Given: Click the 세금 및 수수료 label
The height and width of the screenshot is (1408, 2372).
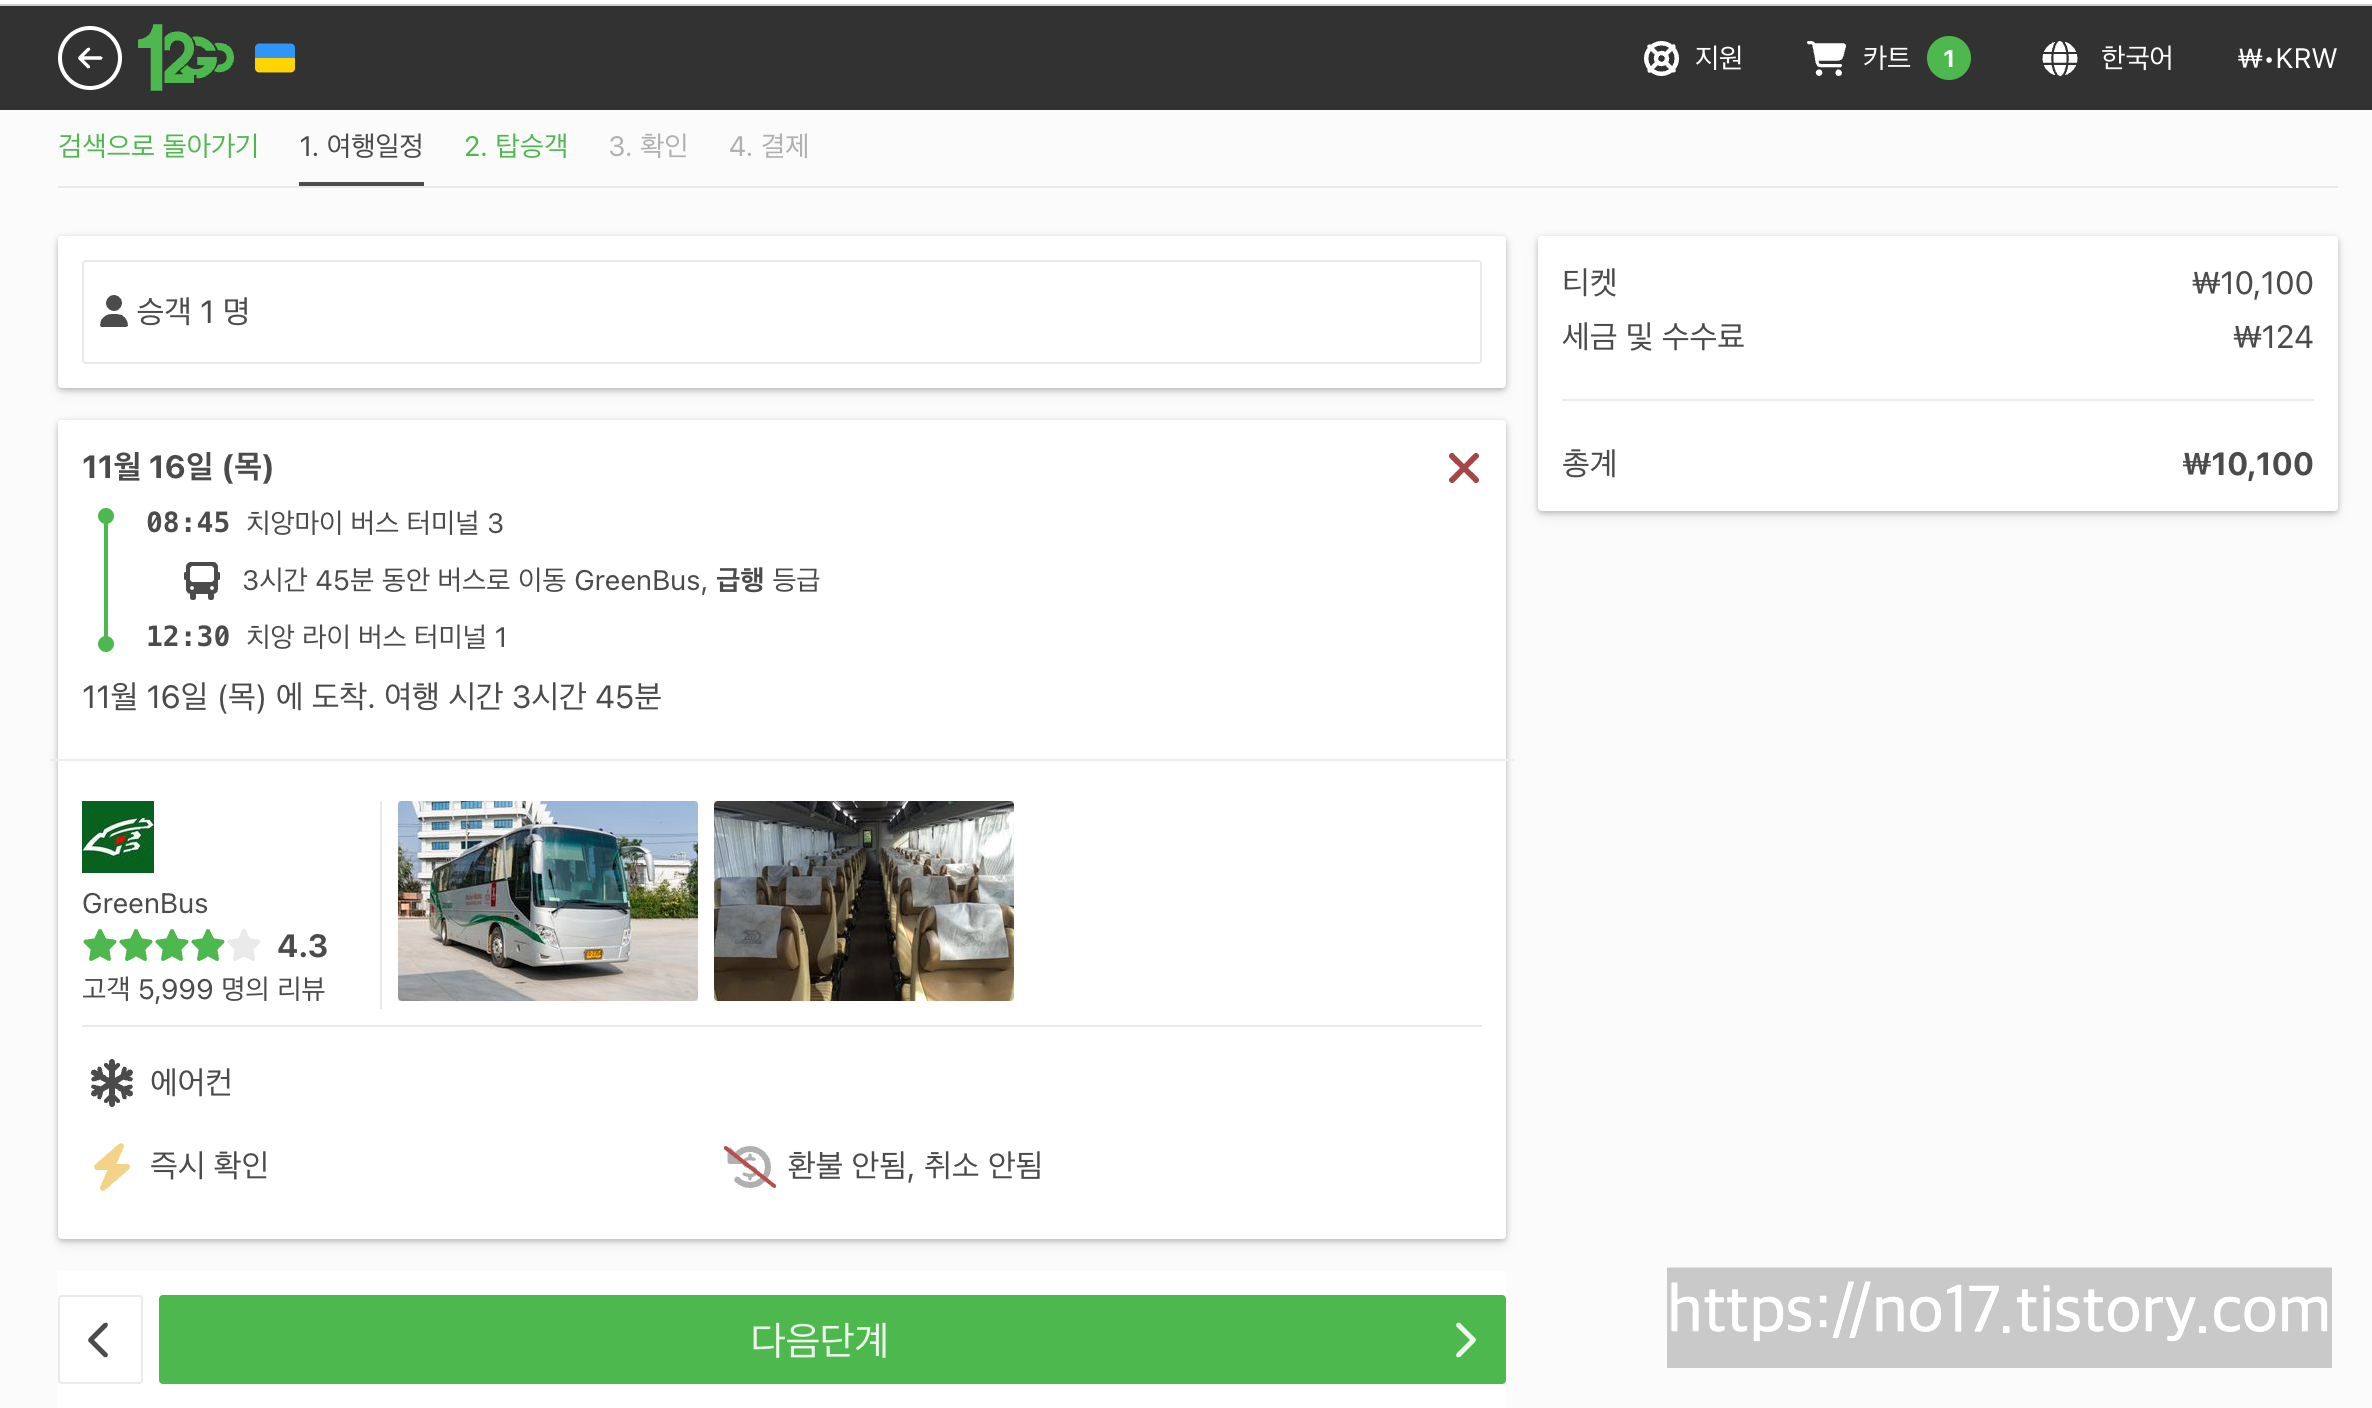Looking at the screenshot, I should (1653, 337).
